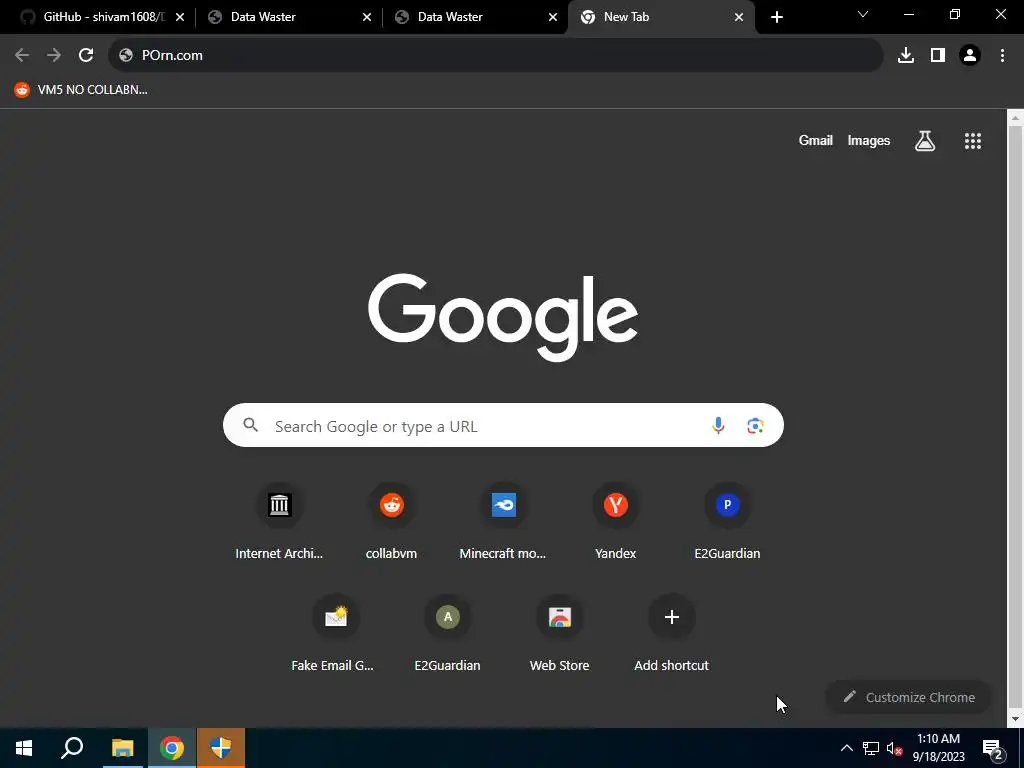
Task: Open the taskbar clock and date
Action: coord(938,748)
